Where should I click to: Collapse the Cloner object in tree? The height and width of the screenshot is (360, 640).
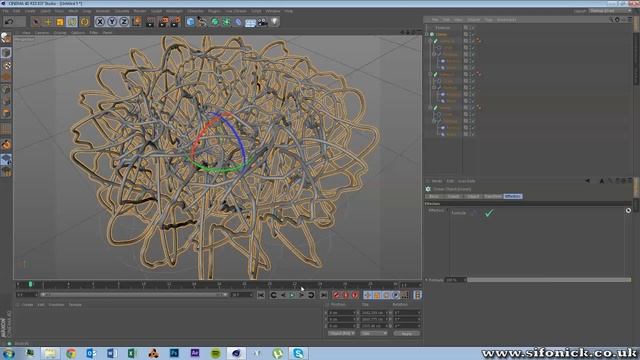427,34
